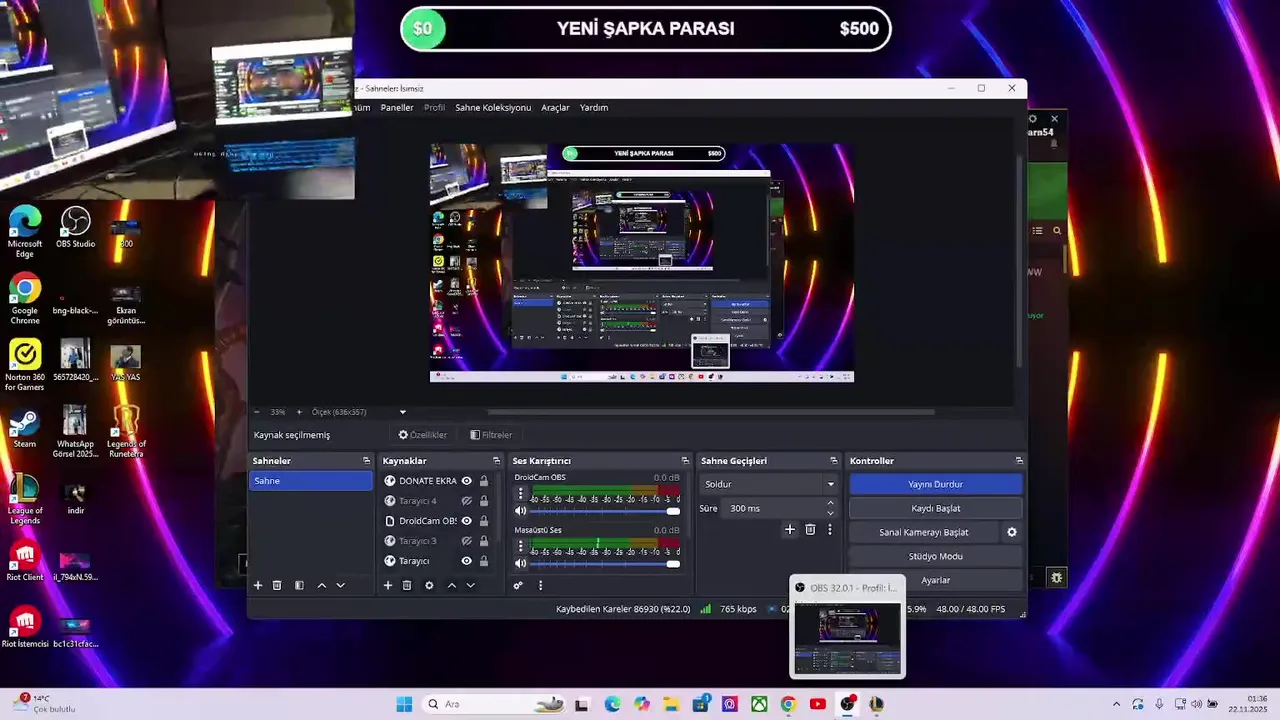Add a scene transition with plus icon

(x=789, y=529)
